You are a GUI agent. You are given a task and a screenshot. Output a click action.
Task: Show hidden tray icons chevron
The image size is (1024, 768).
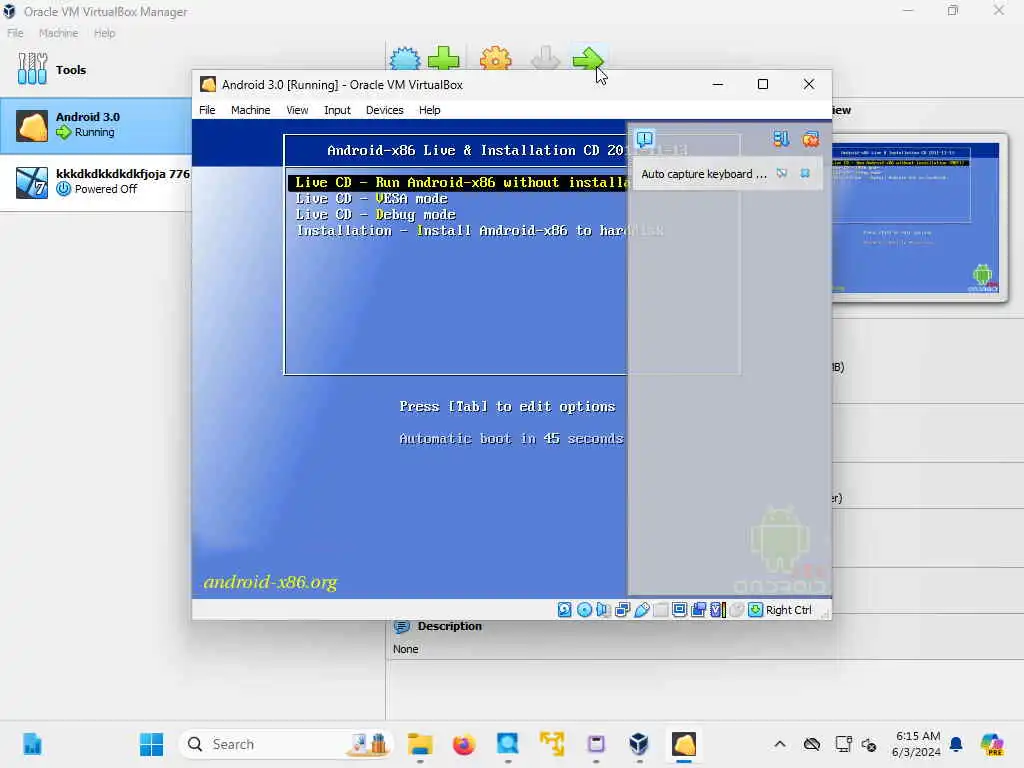pos(780,744)
